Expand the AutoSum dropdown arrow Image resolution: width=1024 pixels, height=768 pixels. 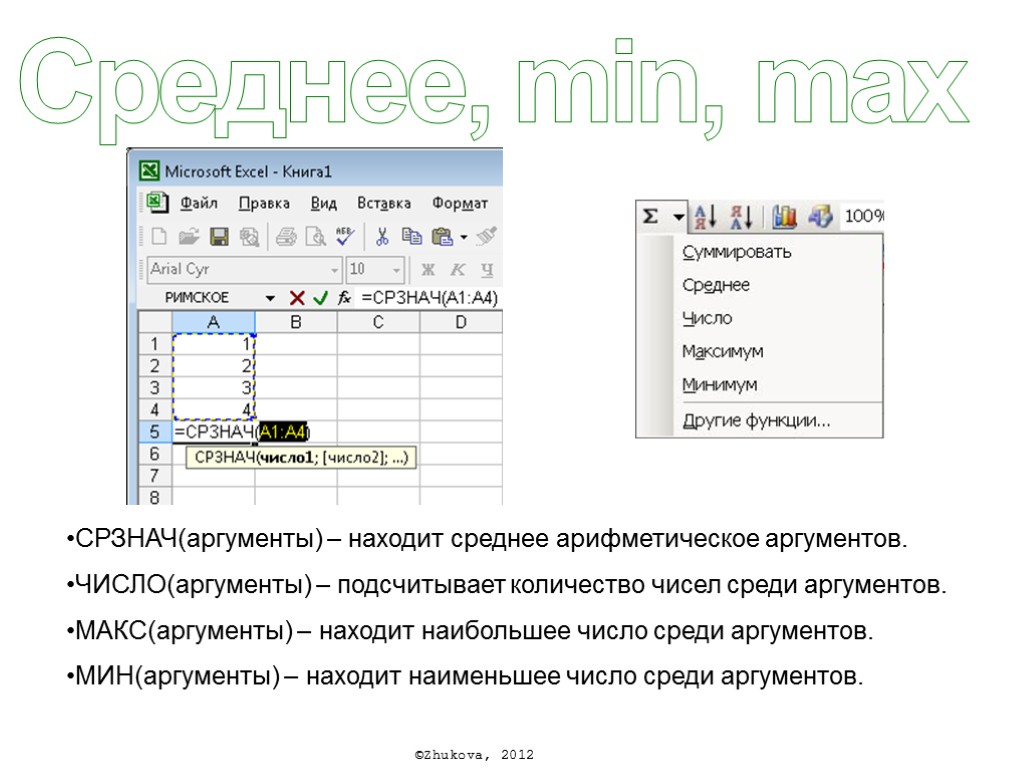678,216
